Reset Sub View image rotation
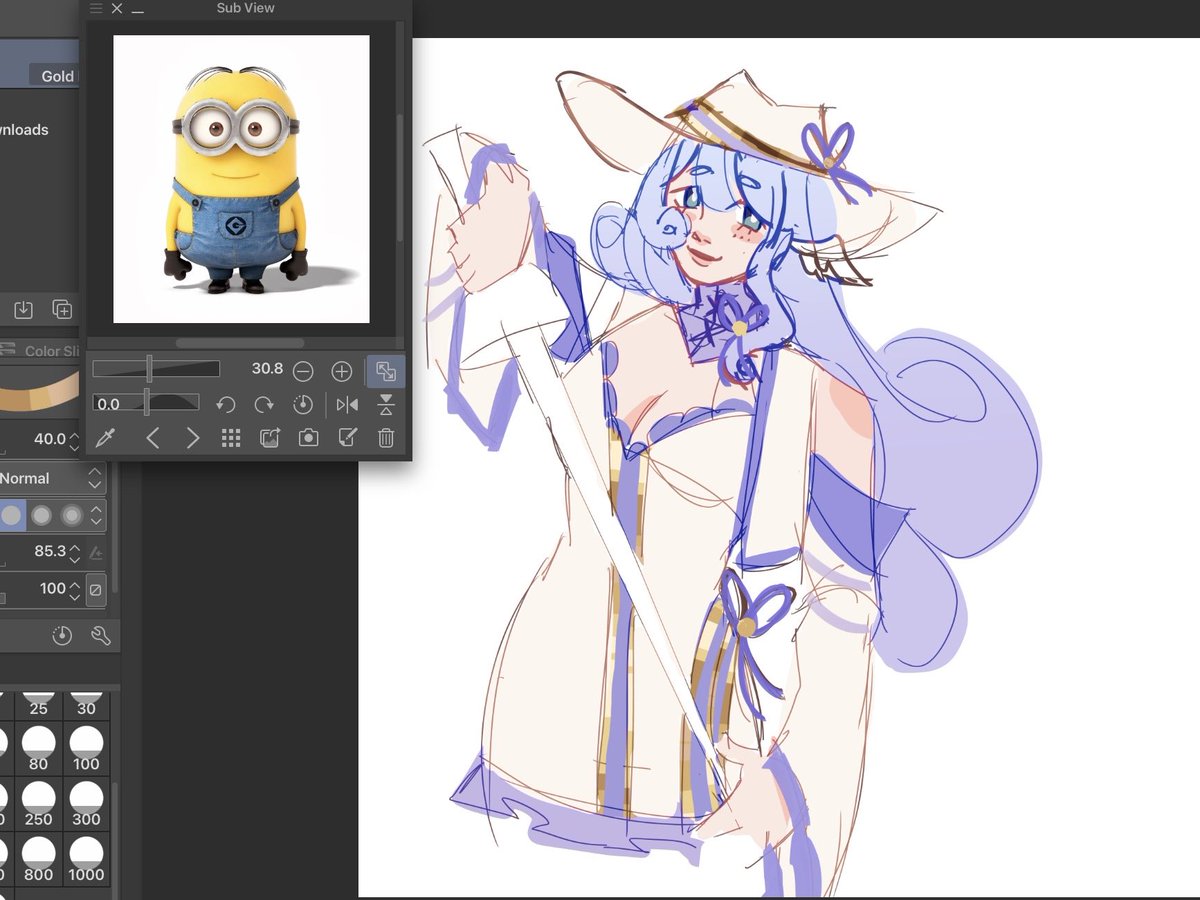Image resolution: width=1200 pixels, height=900 pixels. click(303, 405)
